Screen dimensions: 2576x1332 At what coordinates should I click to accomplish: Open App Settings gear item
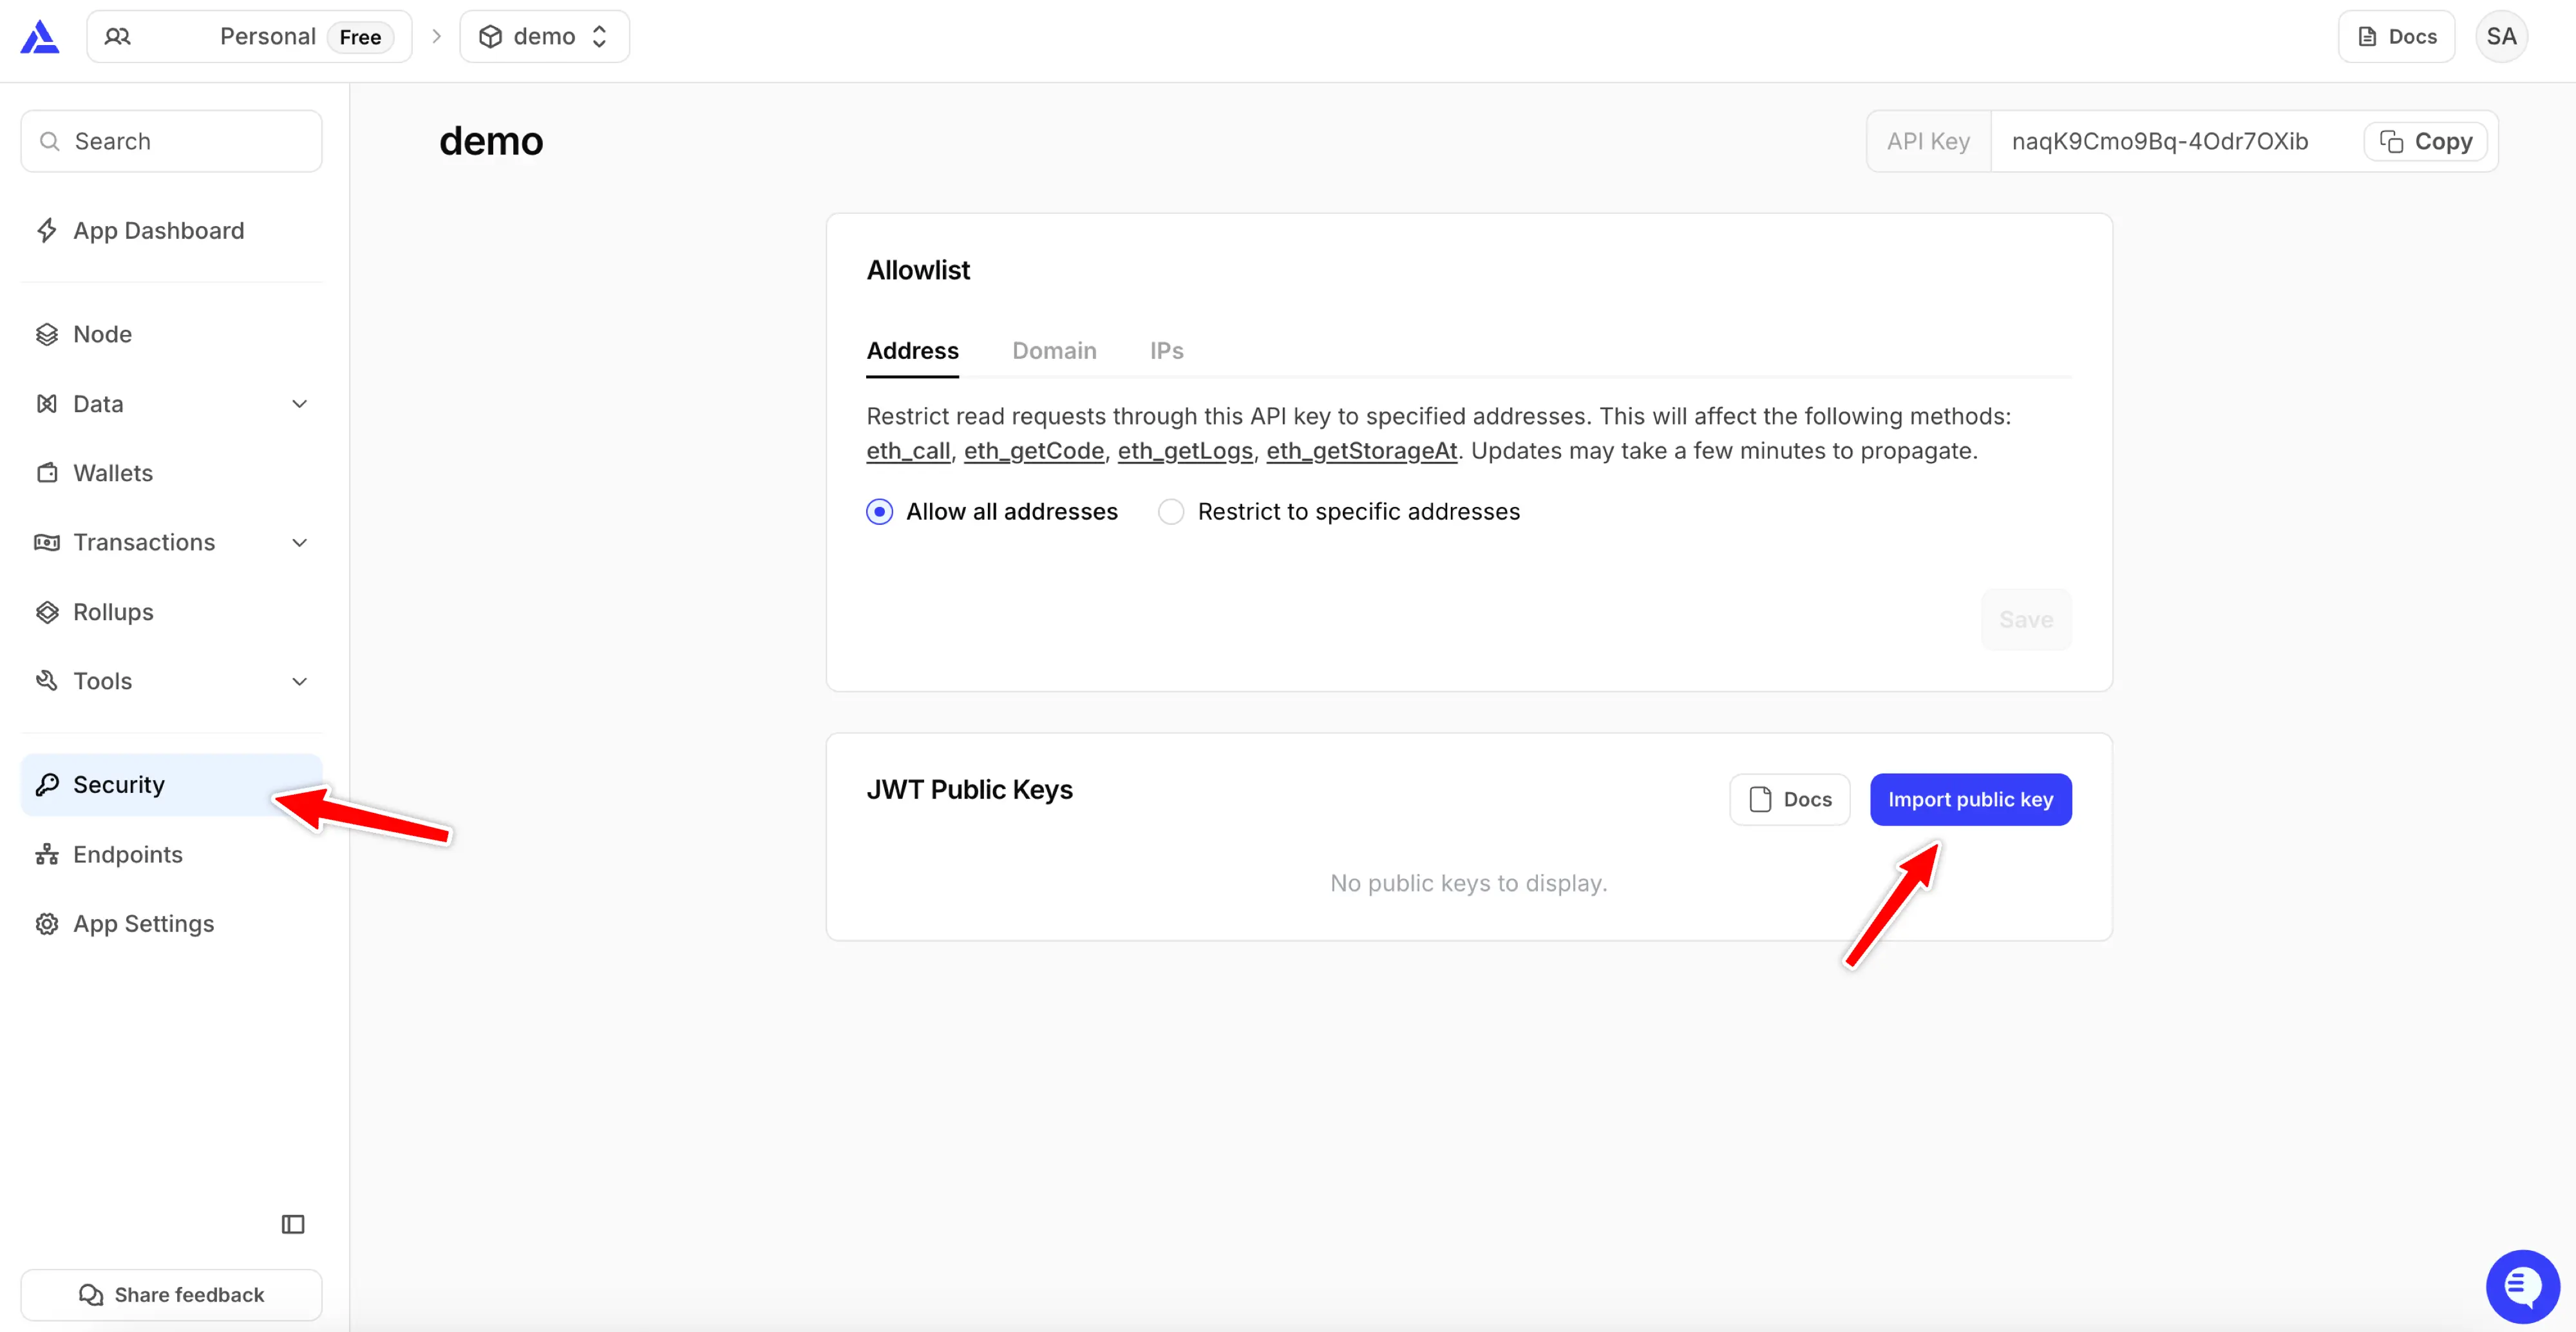click(143, 923)
